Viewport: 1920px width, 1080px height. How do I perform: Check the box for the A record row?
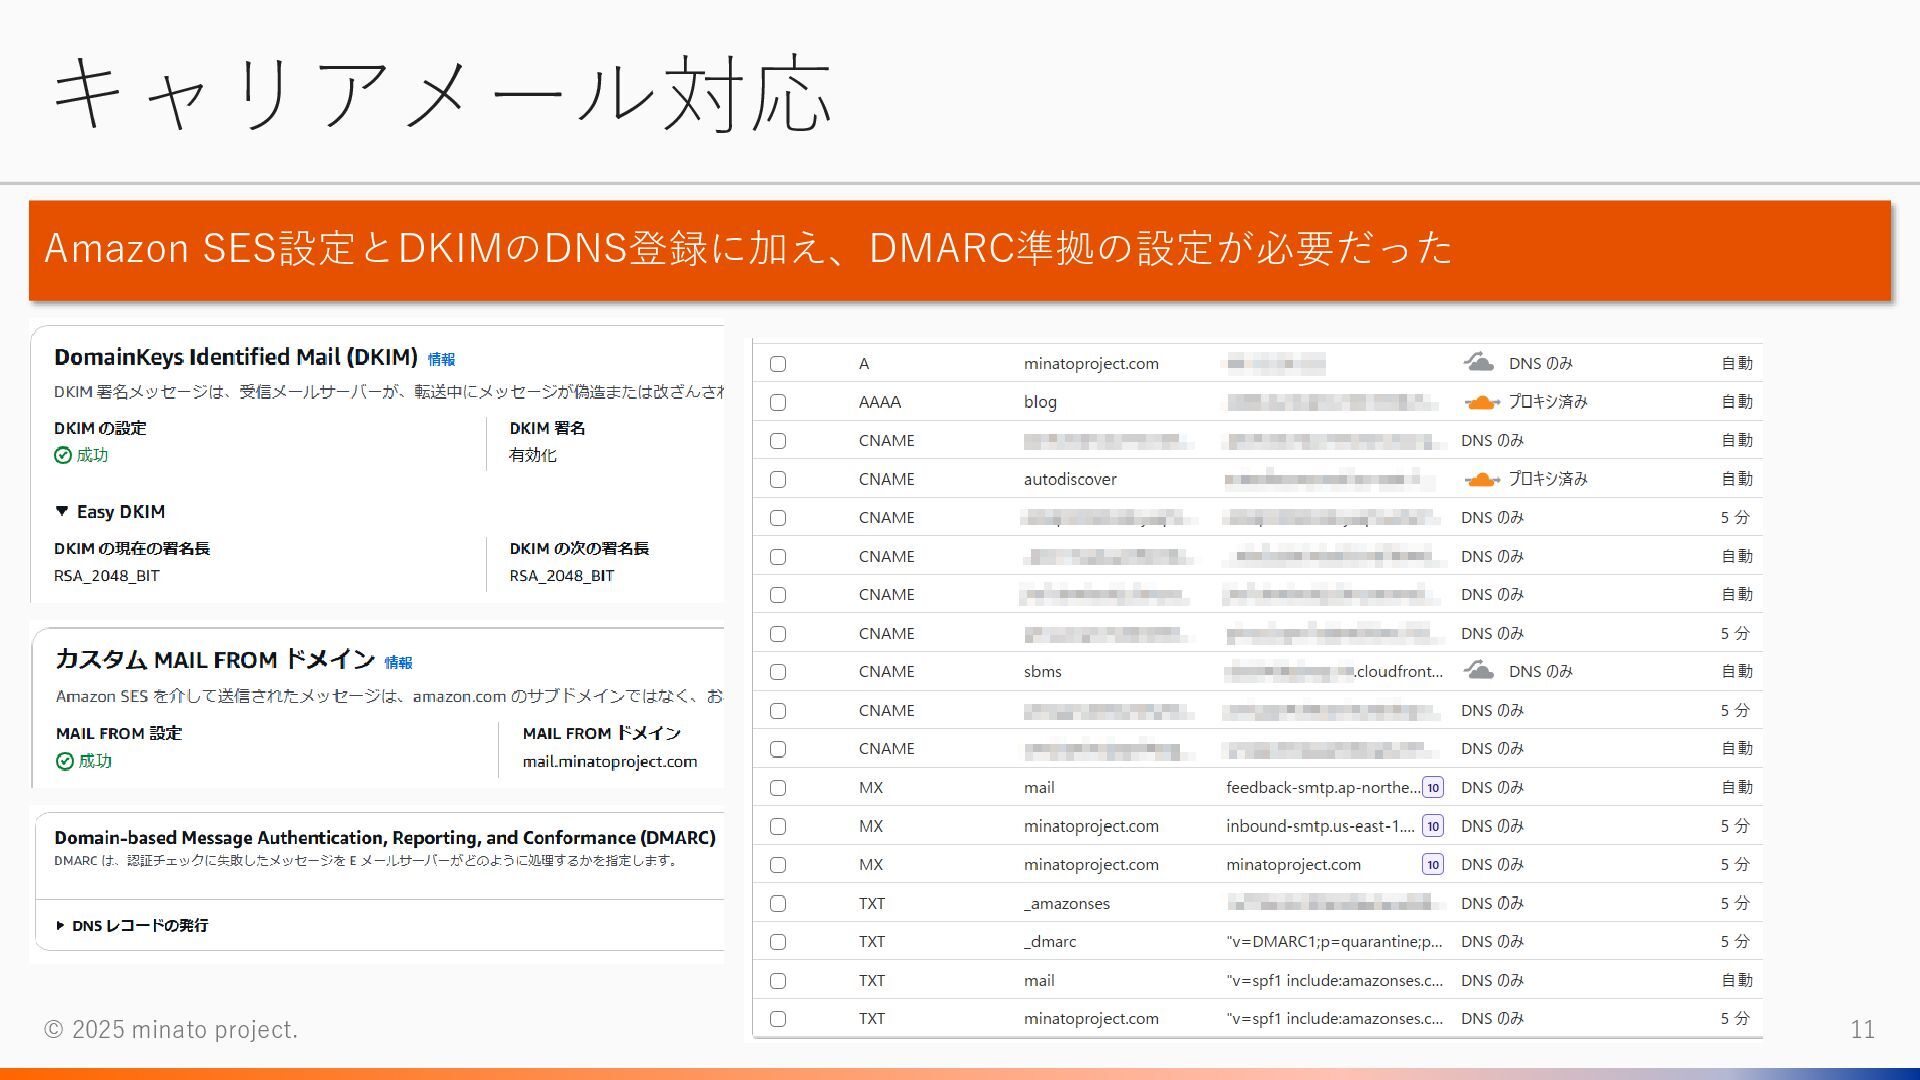[778, 364]
